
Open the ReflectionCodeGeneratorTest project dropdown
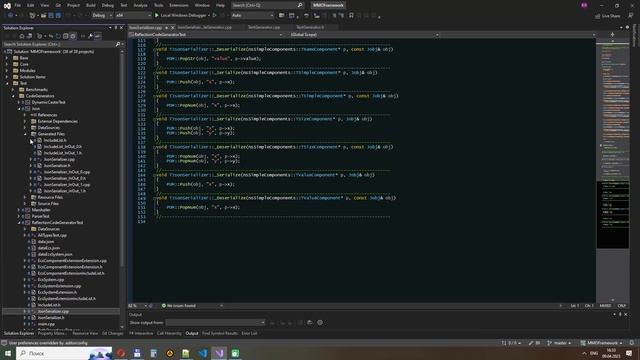(x=206, y=35)
